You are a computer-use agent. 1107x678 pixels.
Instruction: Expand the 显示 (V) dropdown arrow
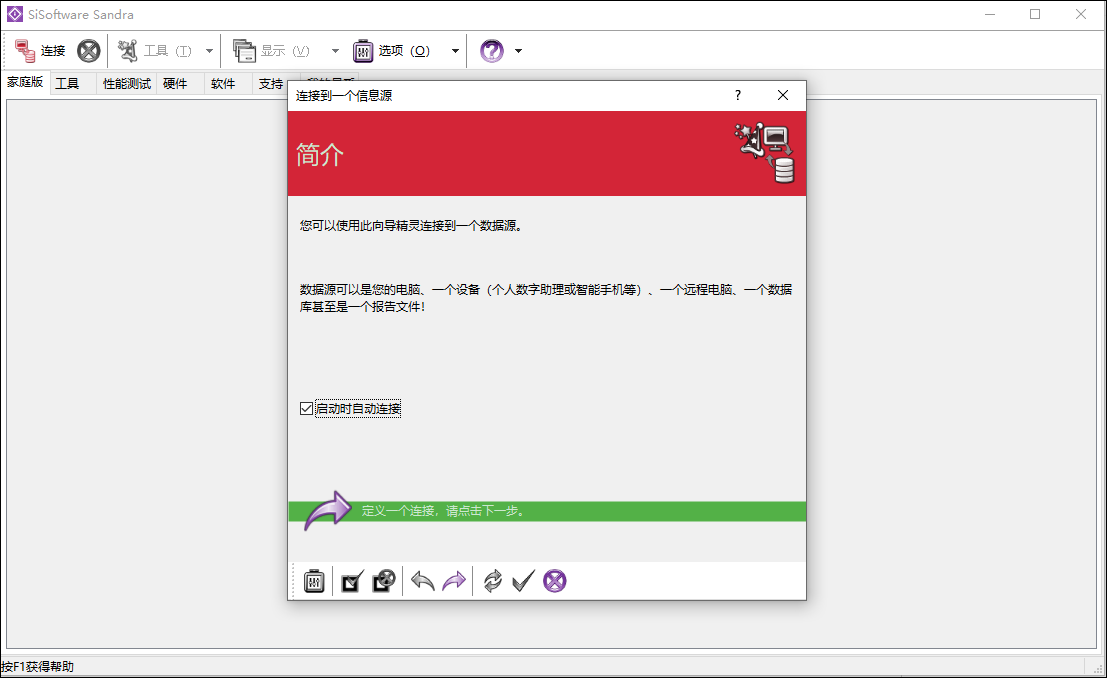335,51
